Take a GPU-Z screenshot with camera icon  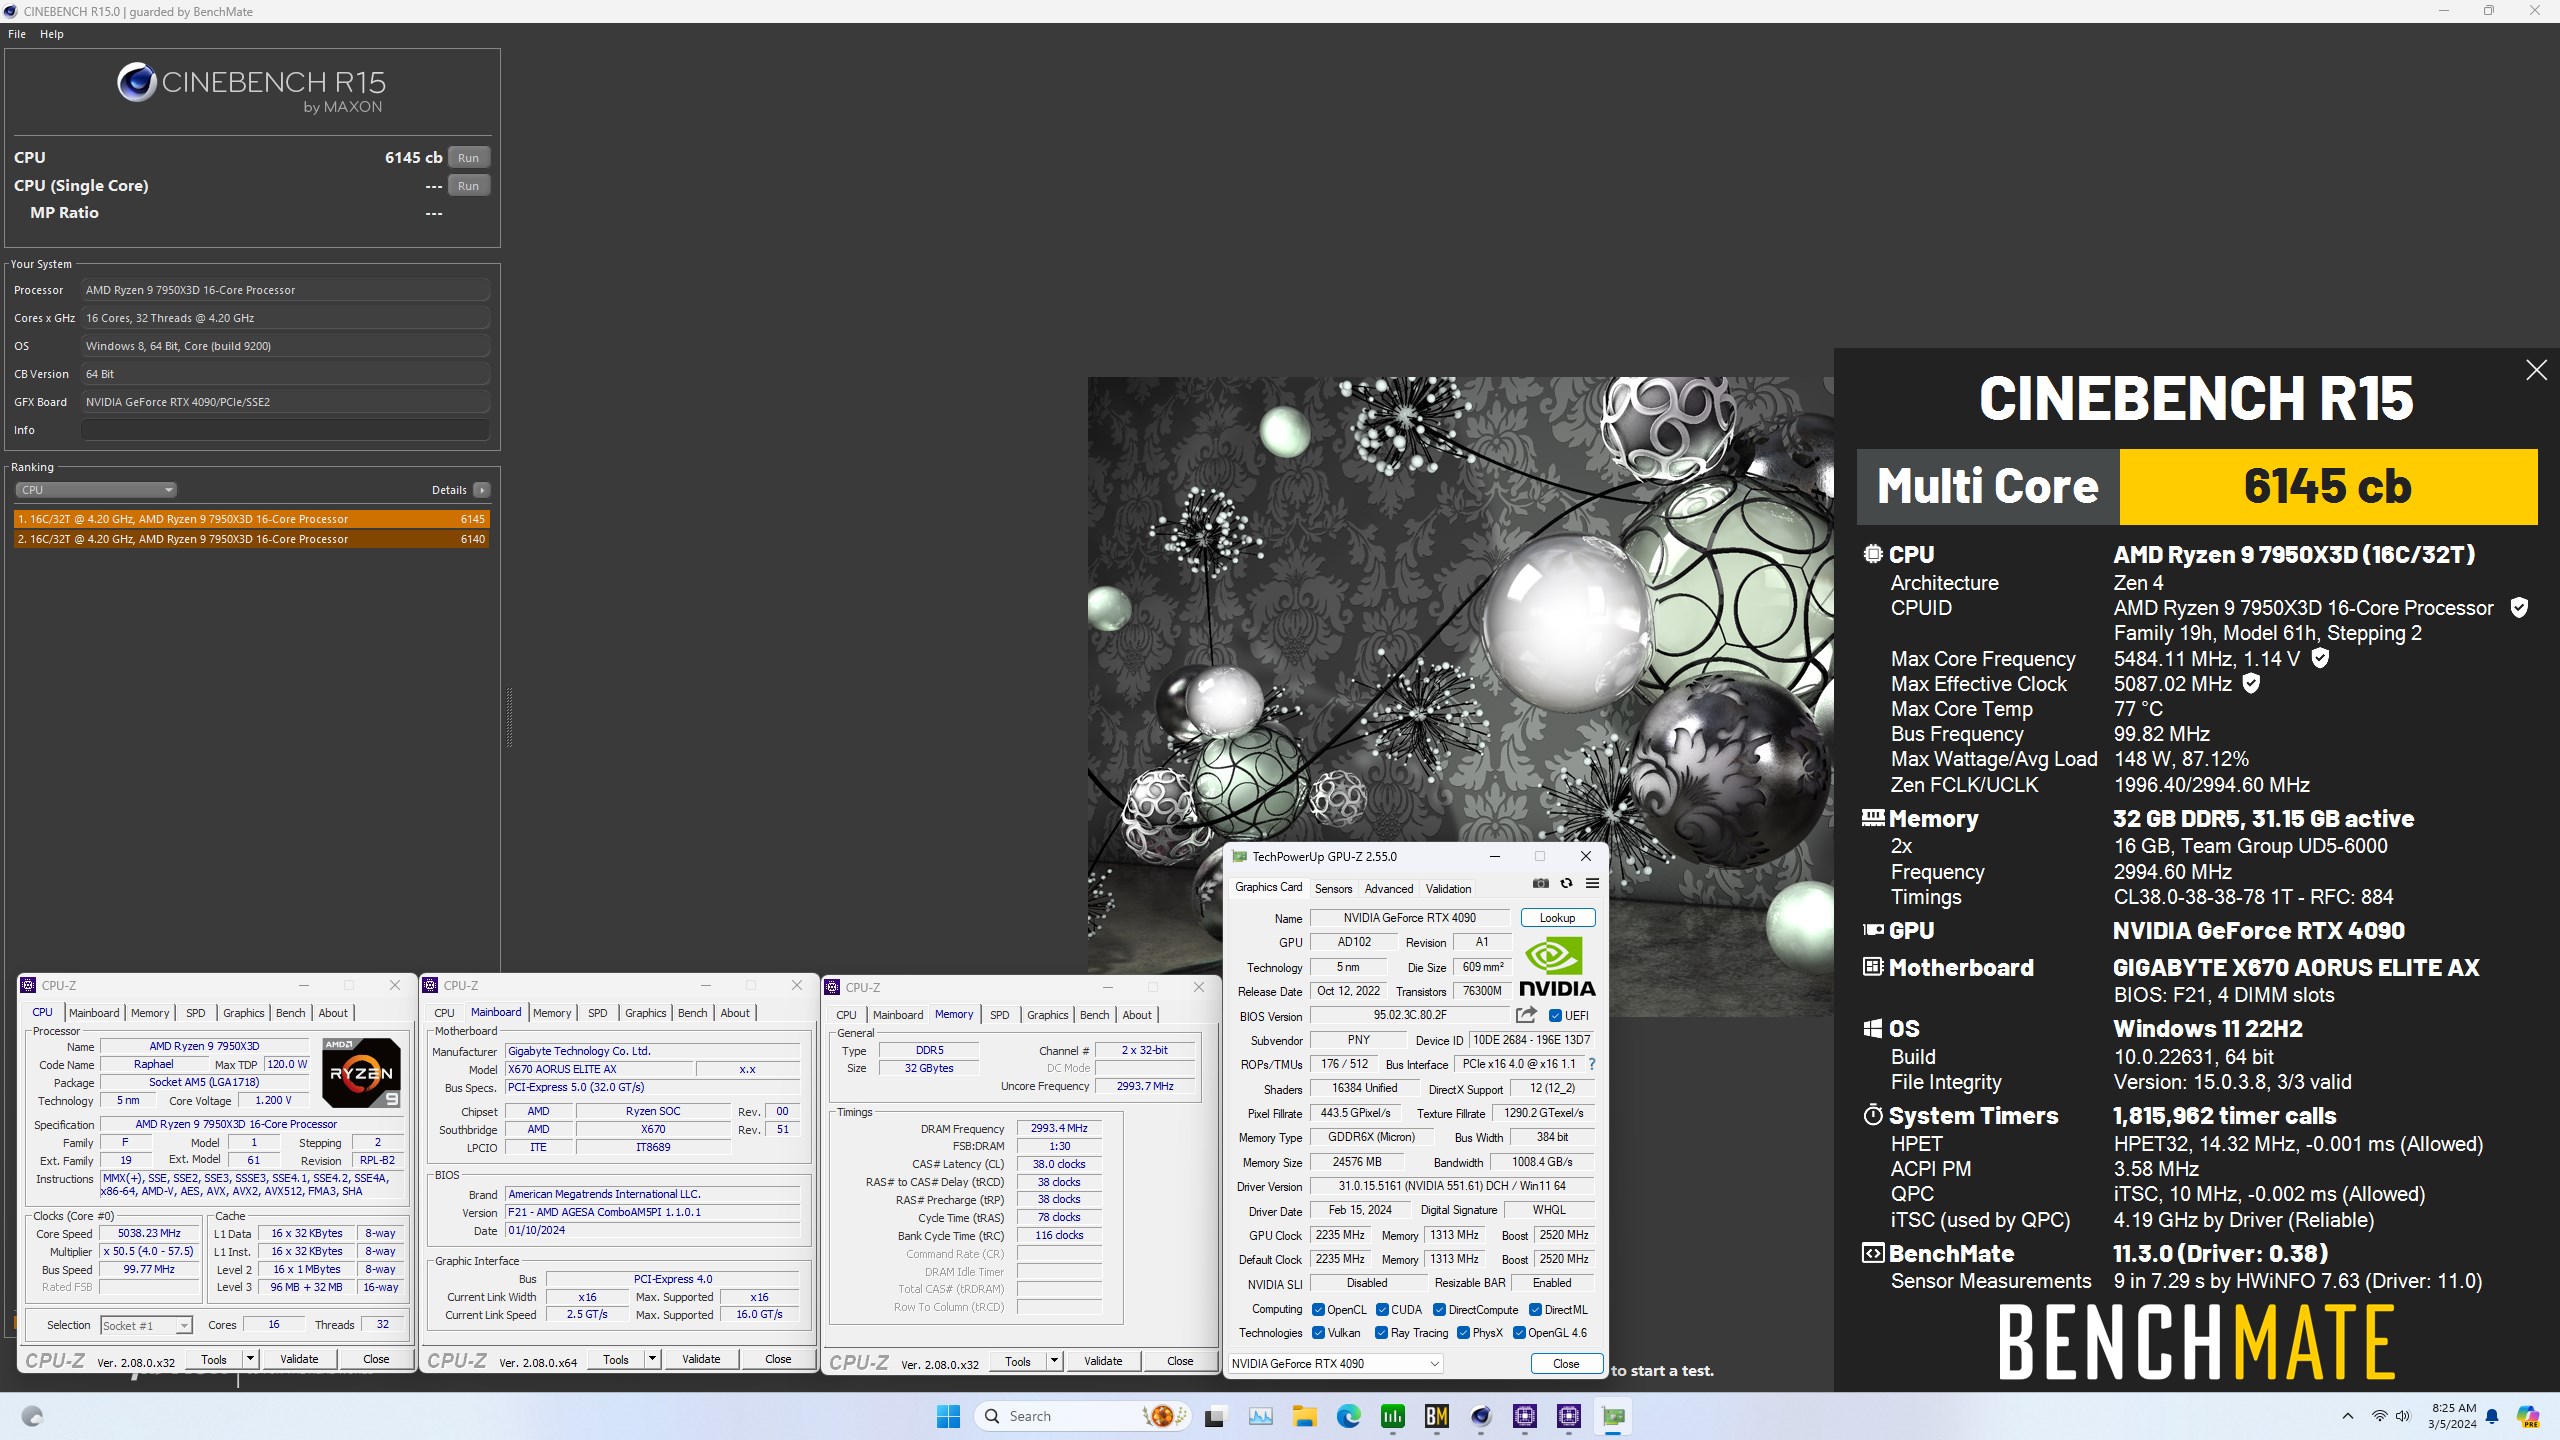[x=1541, y=883]
